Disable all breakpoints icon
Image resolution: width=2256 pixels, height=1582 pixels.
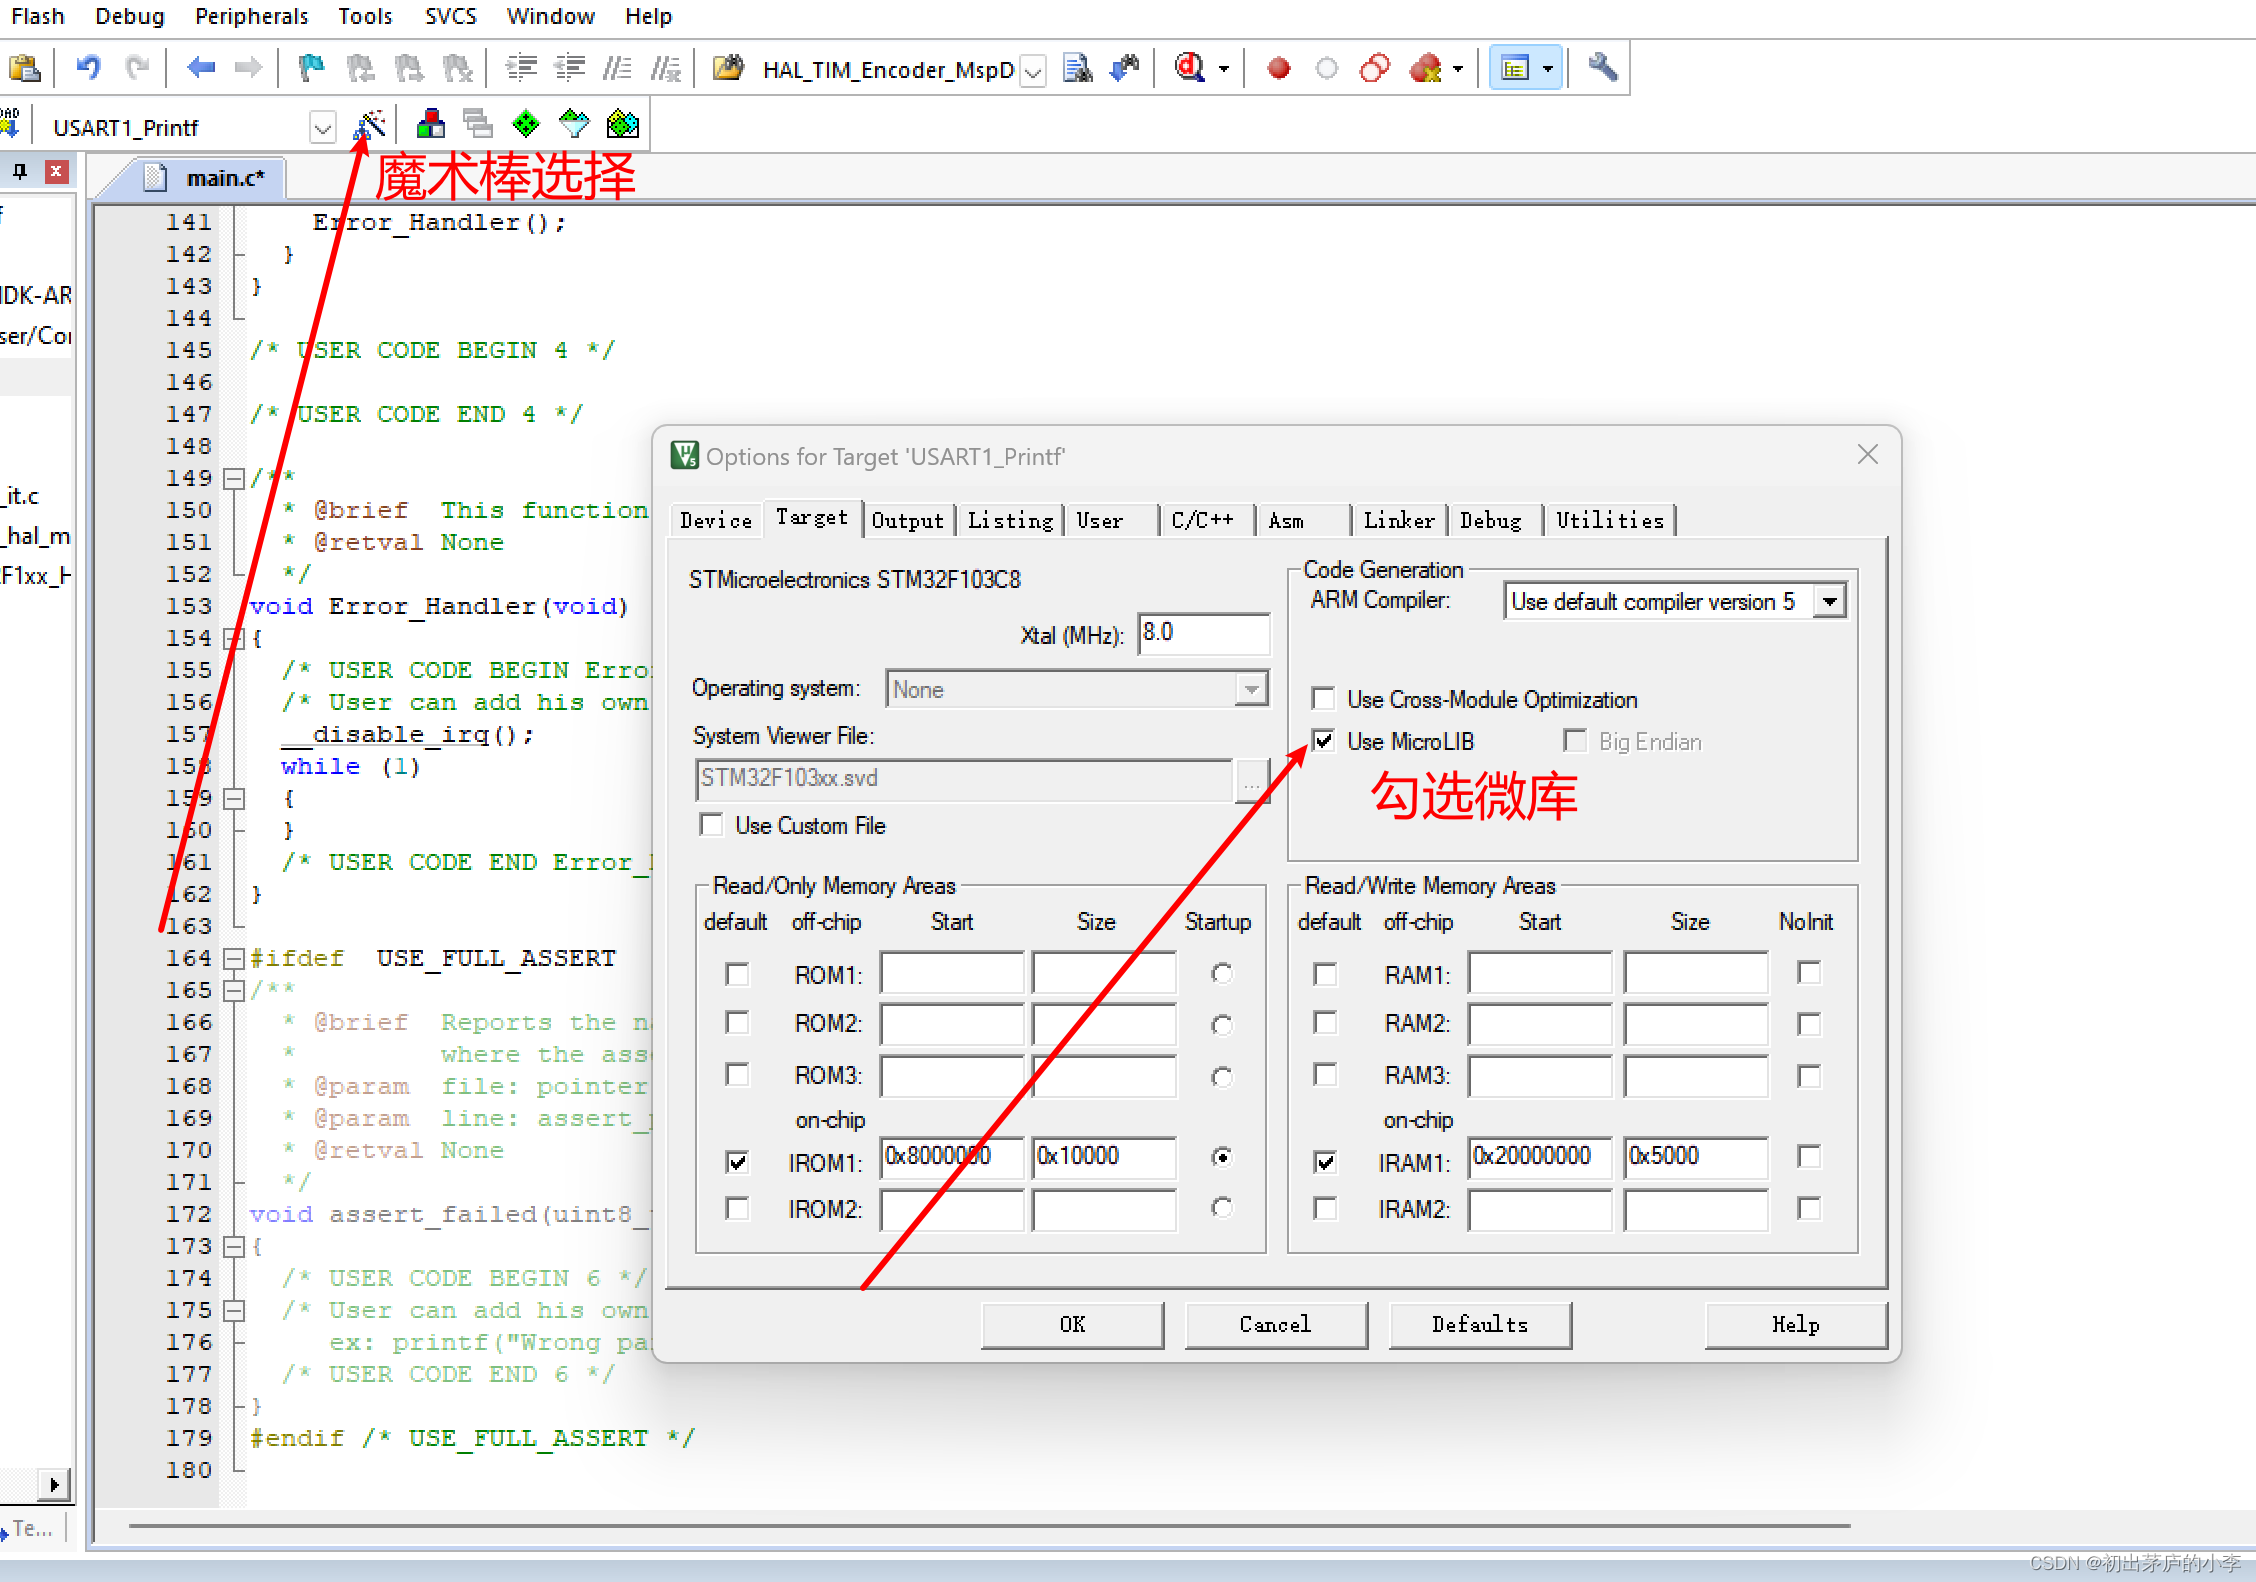pyautogui.click(x=1375, y=68)
